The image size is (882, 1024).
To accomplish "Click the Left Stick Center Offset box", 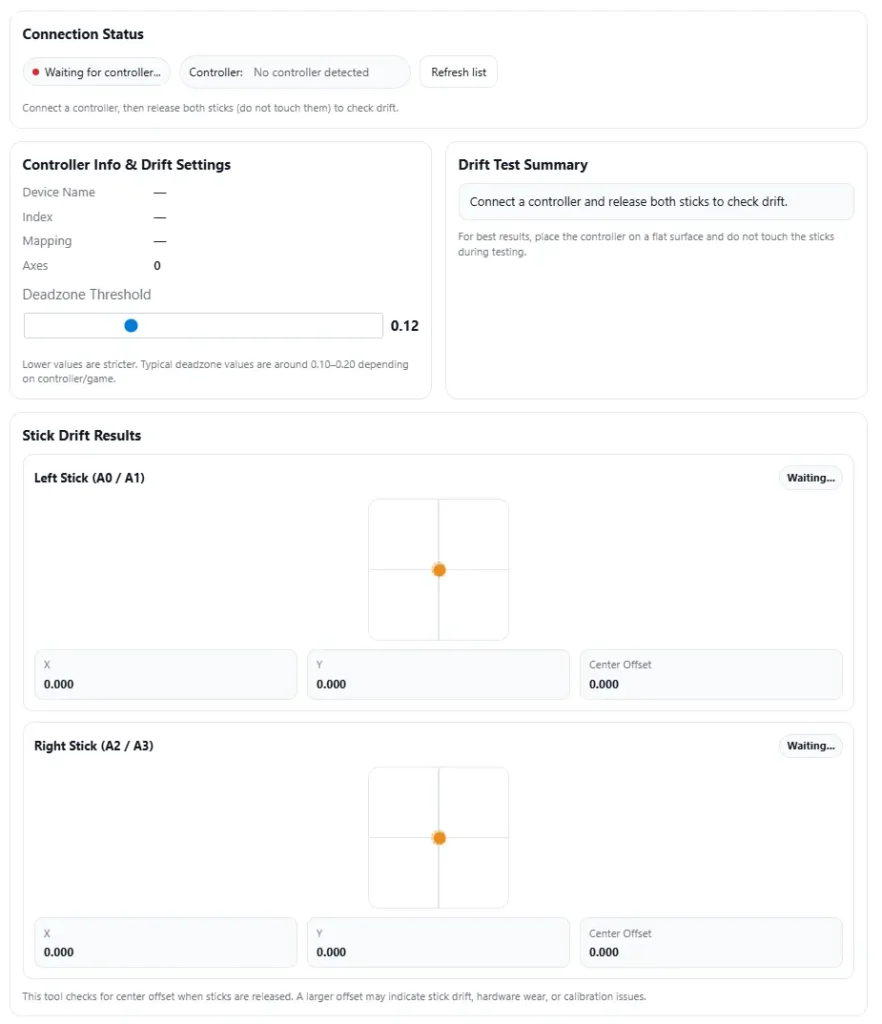I will pyautogui.click(x=711, y=675).
